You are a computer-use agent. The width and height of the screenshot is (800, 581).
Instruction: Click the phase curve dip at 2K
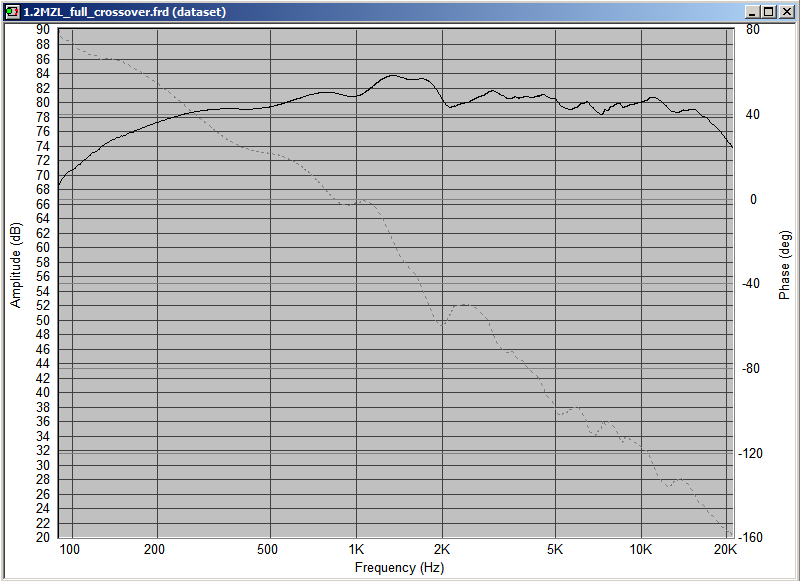point(442,324)
